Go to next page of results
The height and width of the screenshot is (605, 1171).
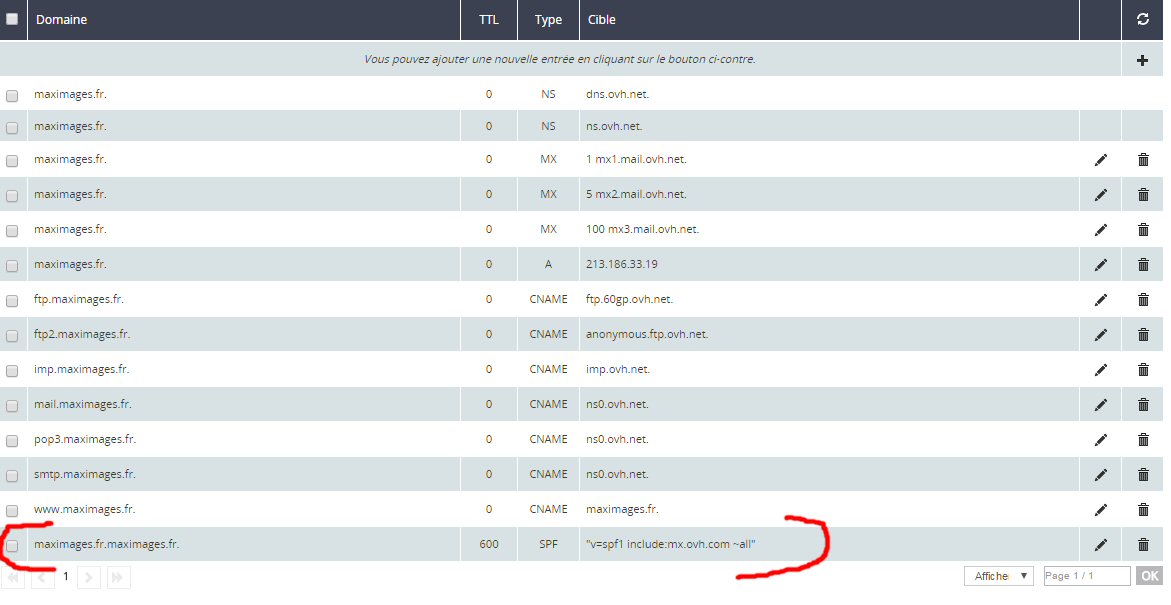89,577
